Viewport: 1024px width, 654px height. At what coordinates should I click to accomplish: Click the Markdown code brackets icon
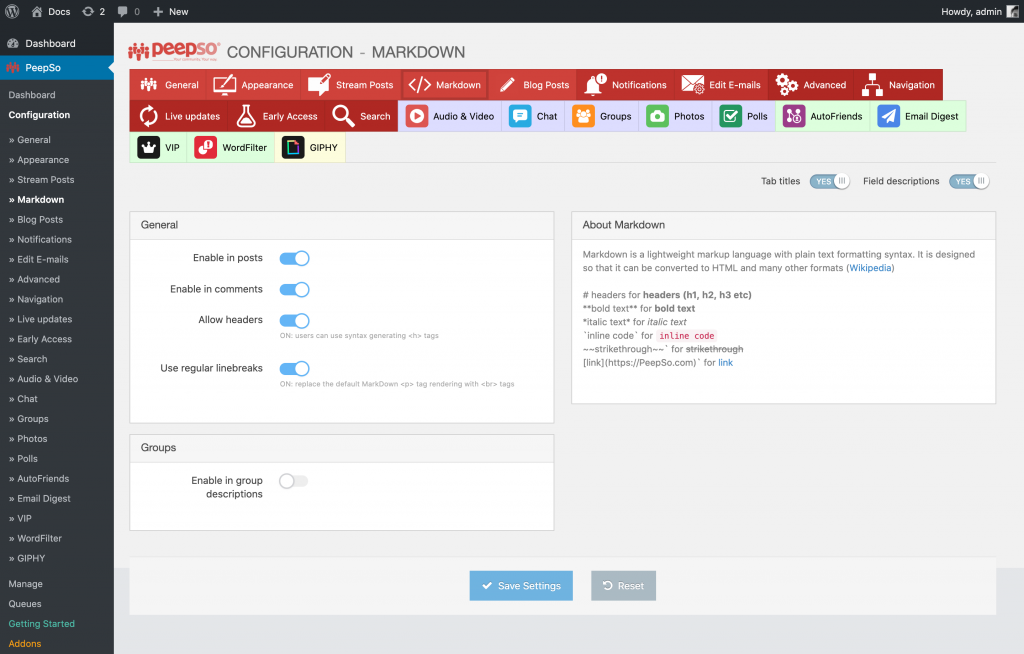point(419,84)
